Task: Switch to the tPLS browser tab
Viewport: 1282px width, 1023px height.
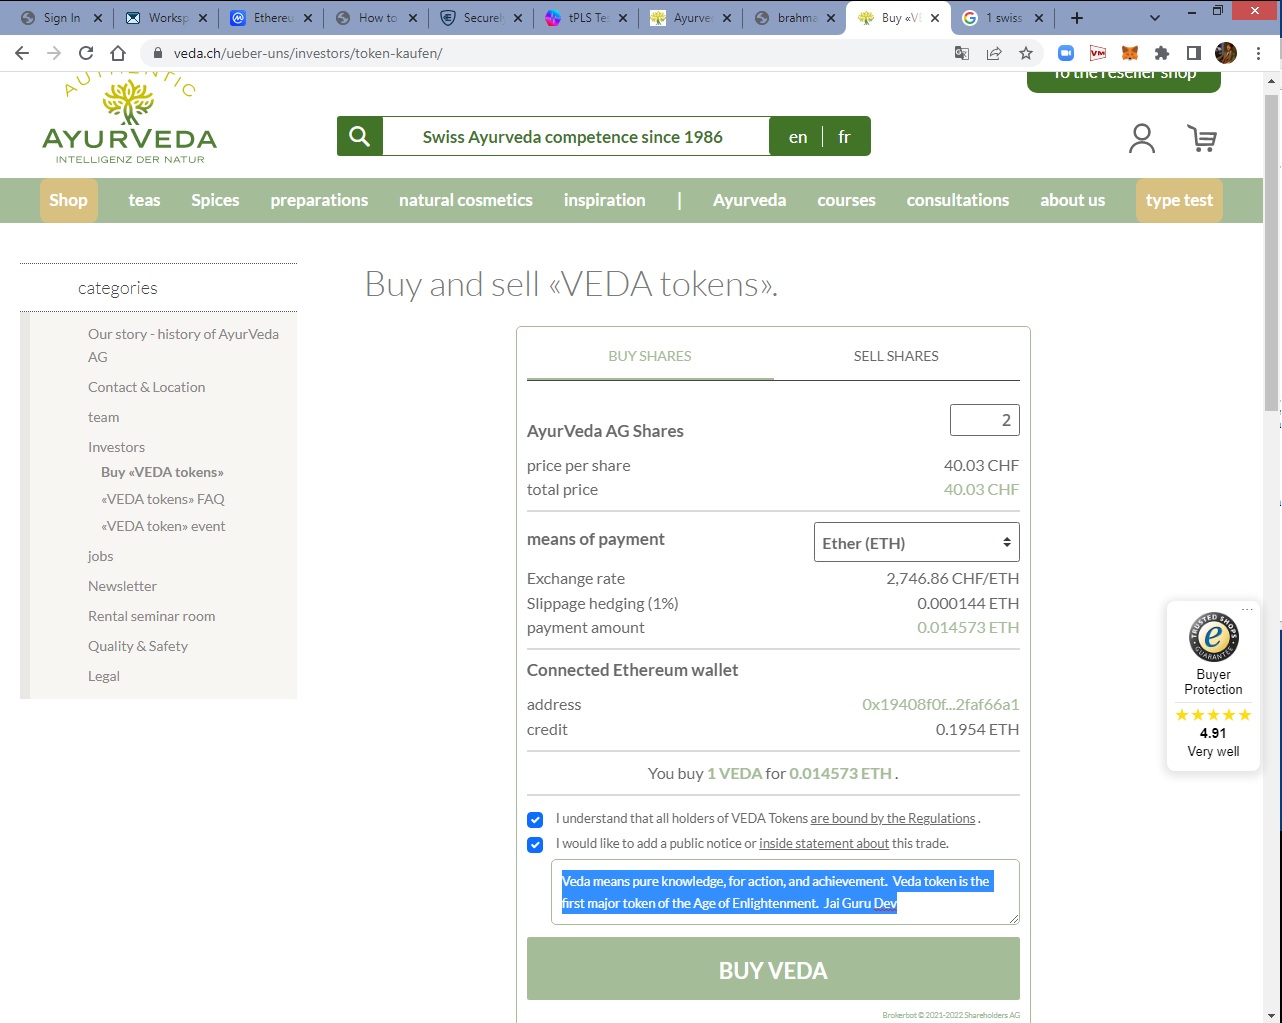Action: coord(587,18)
